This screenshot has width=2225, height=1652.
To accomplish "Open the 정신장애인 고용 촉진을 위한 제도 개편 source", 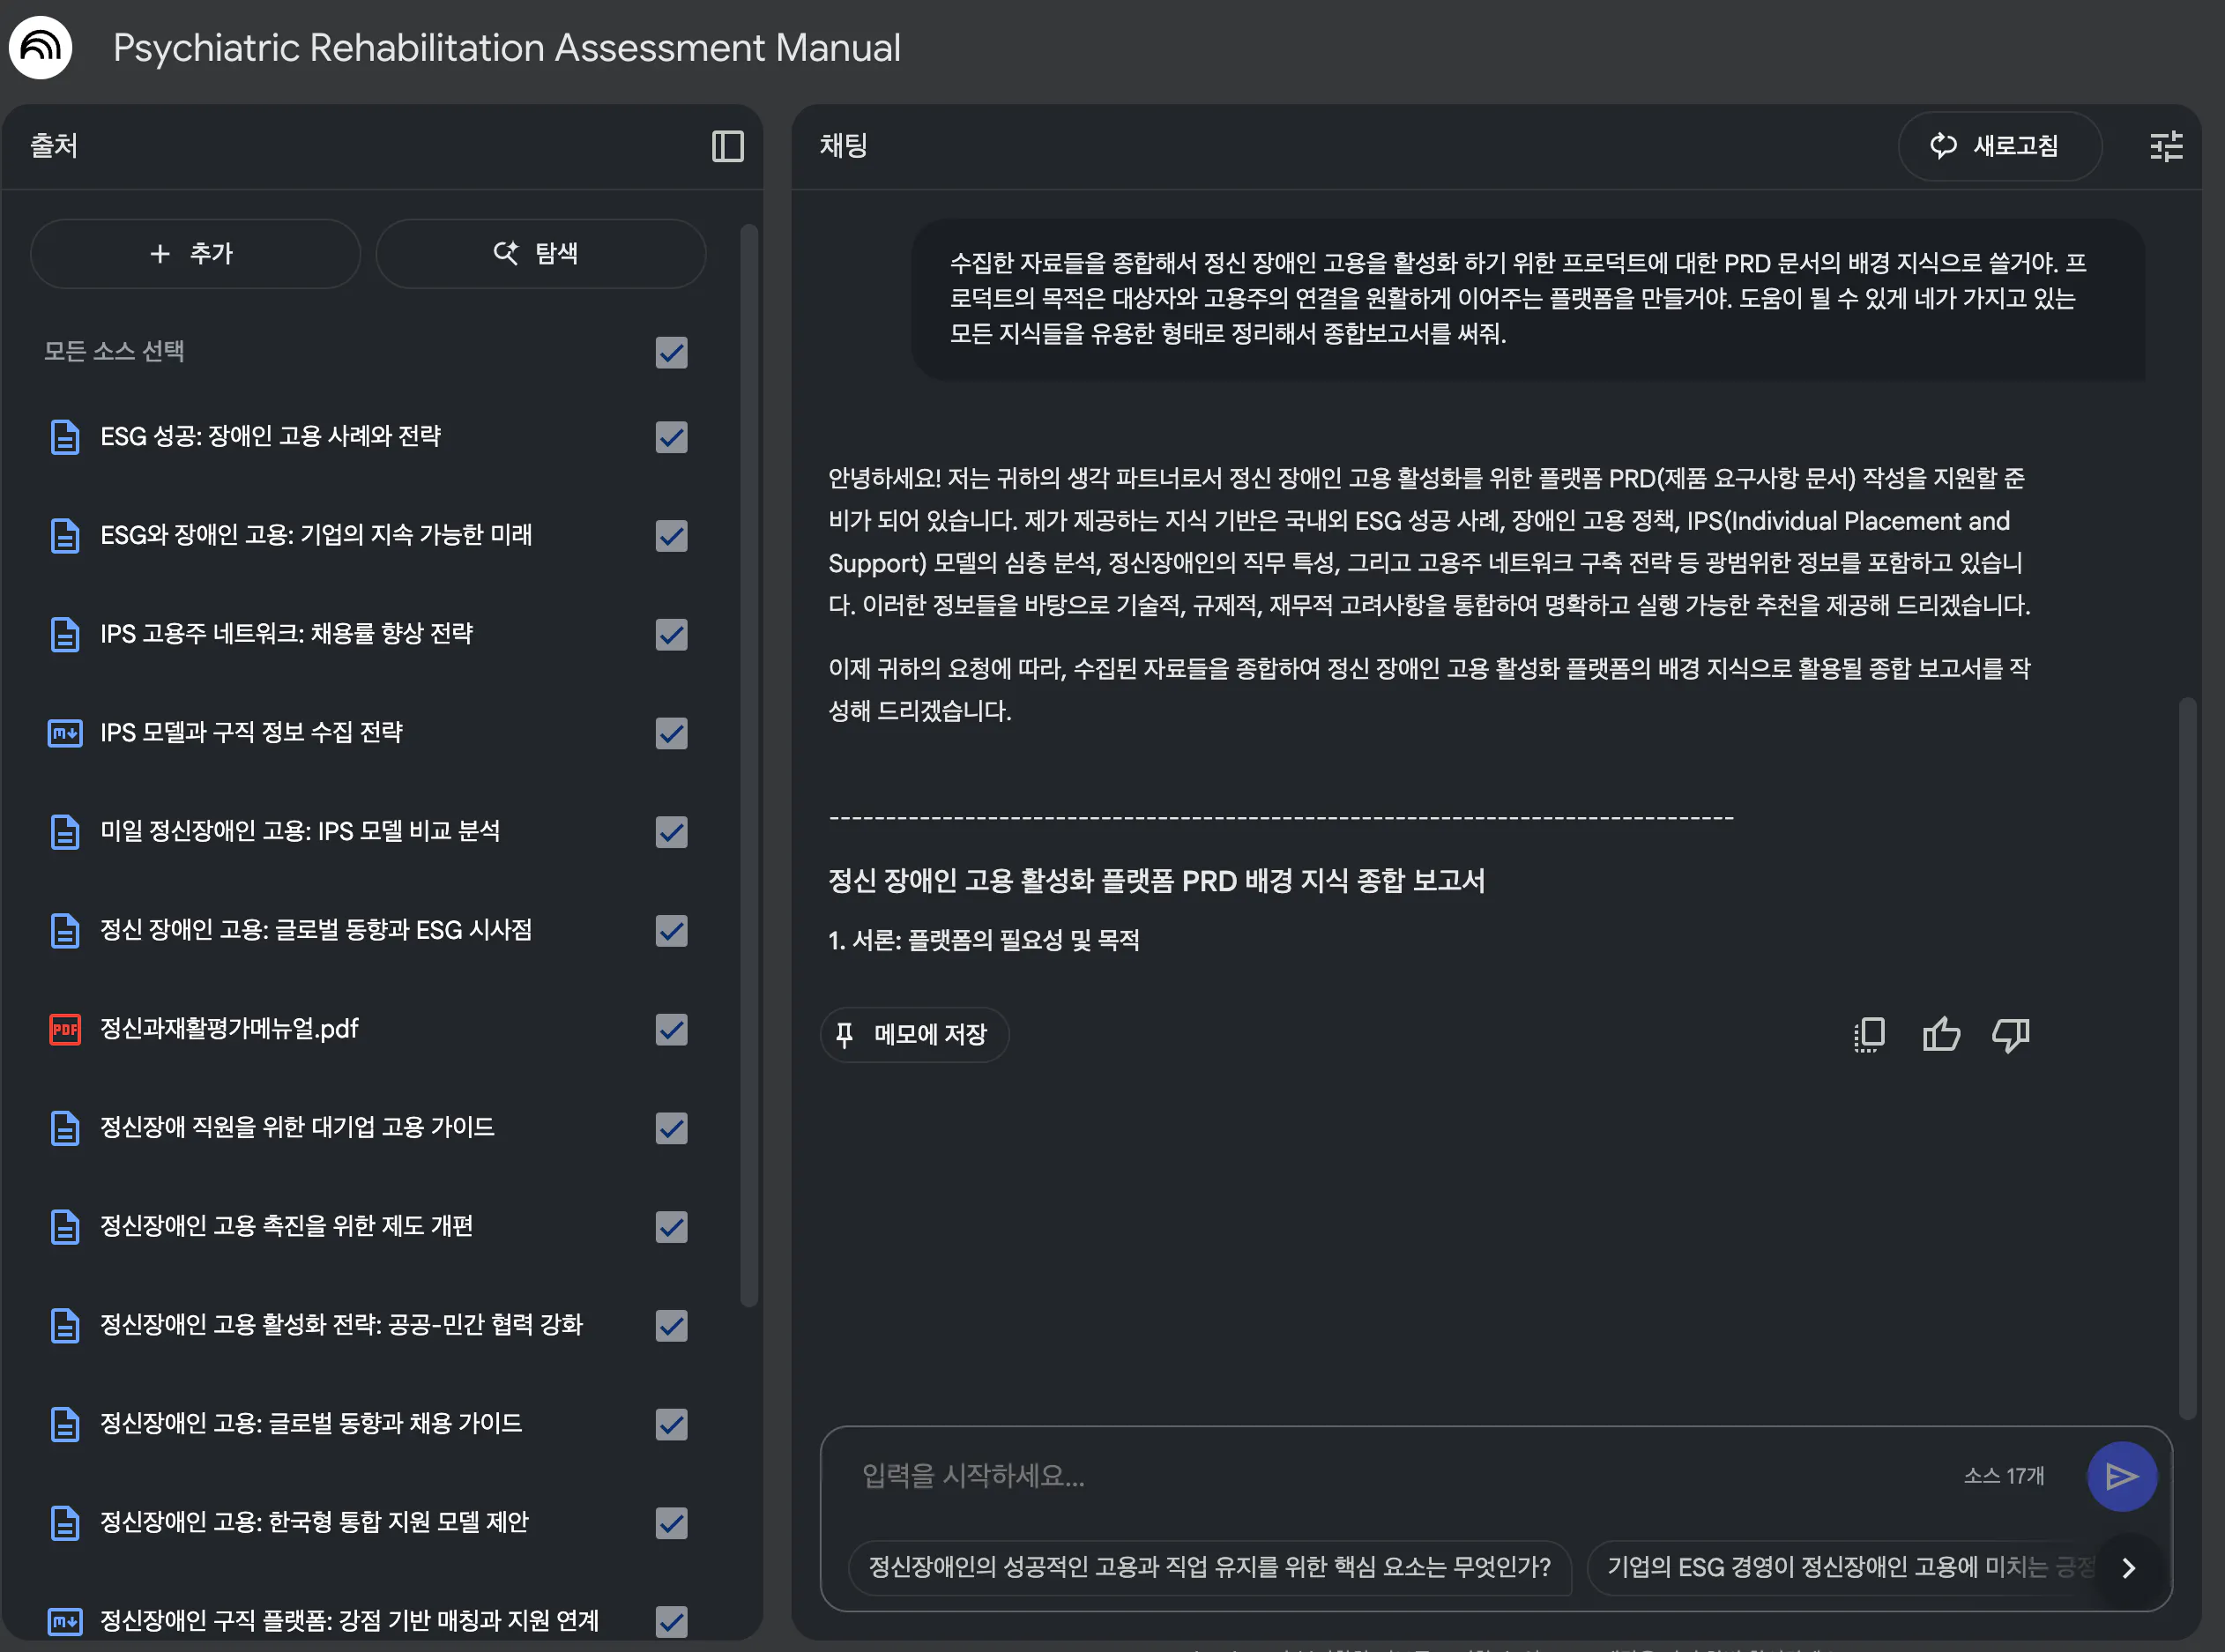I will click(286, 1226).
